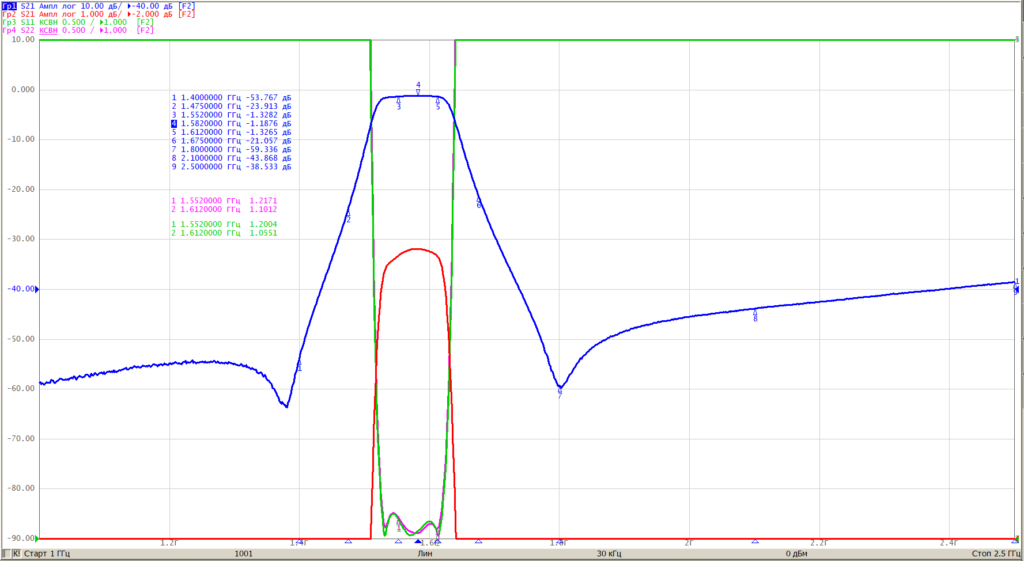
Task: Click marker 7 at the S21 notch near 1.8 GHz
Action: click(x=560, y=393)
